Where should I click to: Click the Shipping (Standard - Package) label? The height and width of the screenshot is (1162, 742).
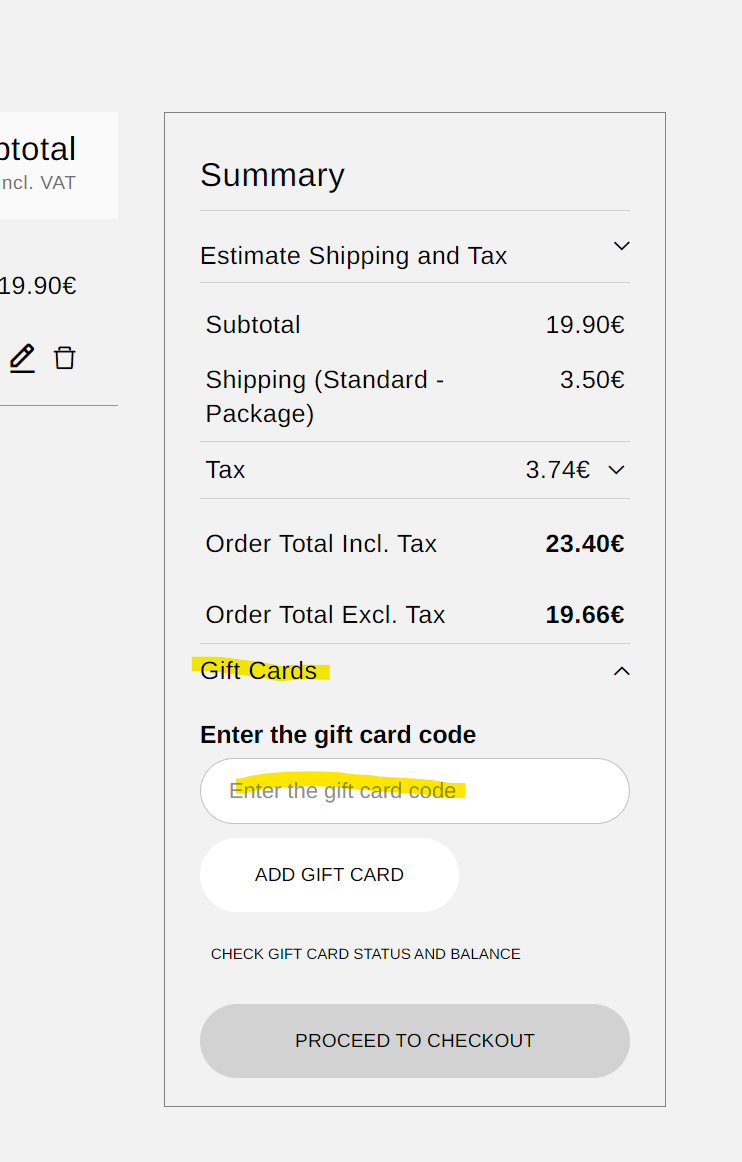(x=324, y=396)
